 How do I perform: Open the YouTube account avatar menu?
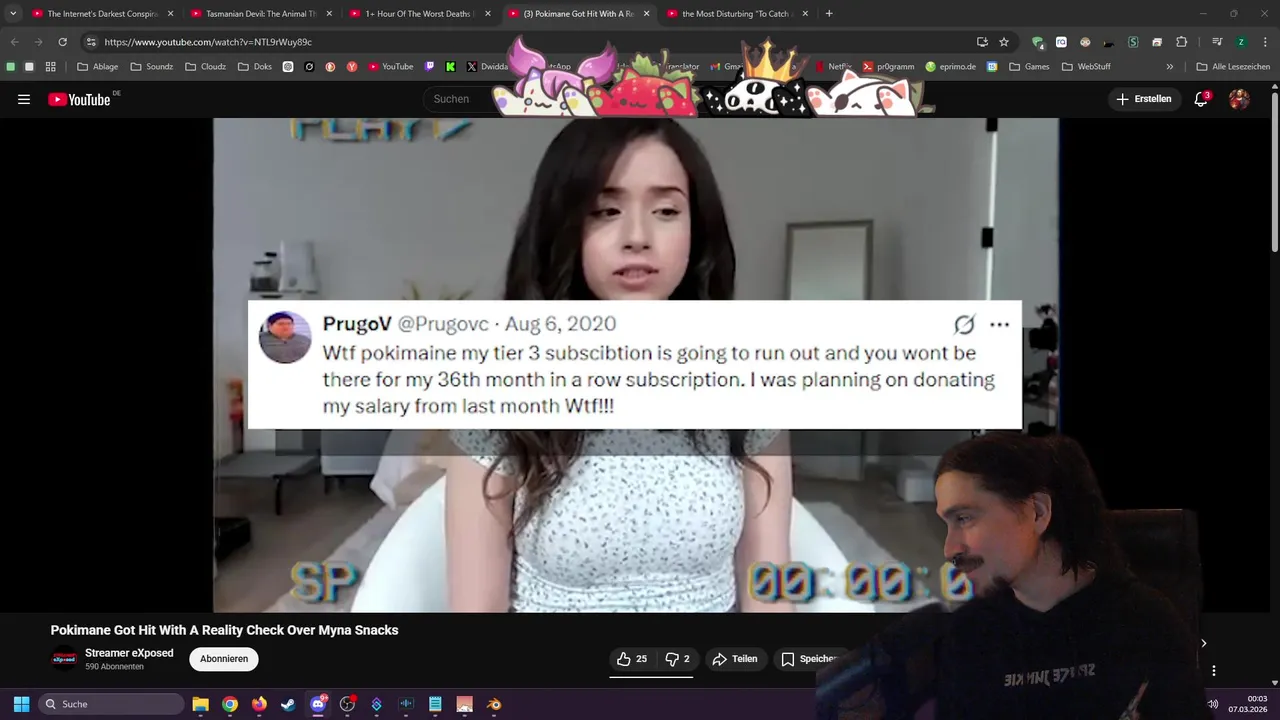coord(1239,99)
